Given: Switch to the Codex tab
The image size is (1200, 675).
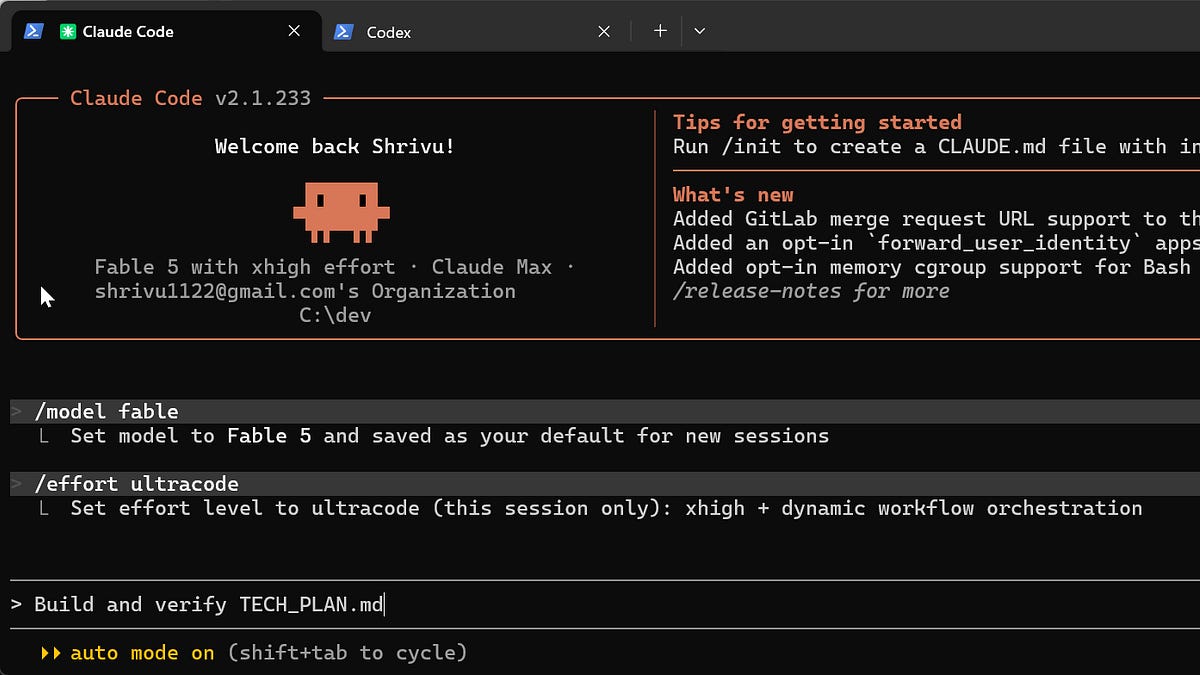Looking at the screenshot, I should coord(475,31).
